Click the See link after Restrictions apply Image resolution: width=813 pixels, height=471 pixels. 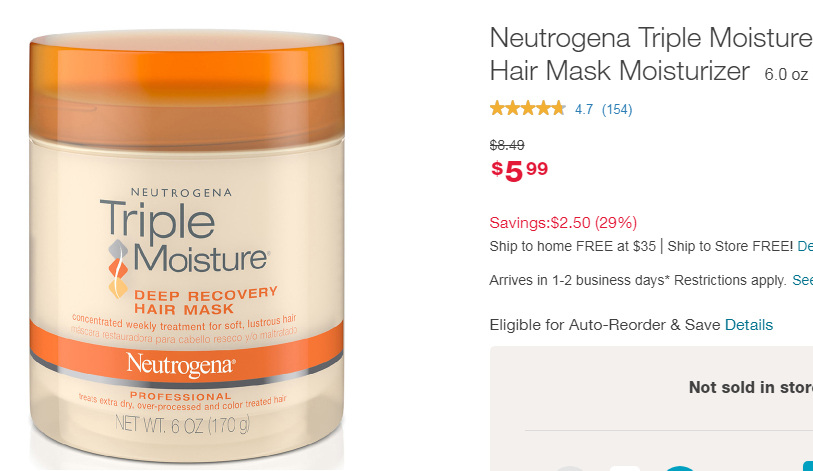[802, 280]
